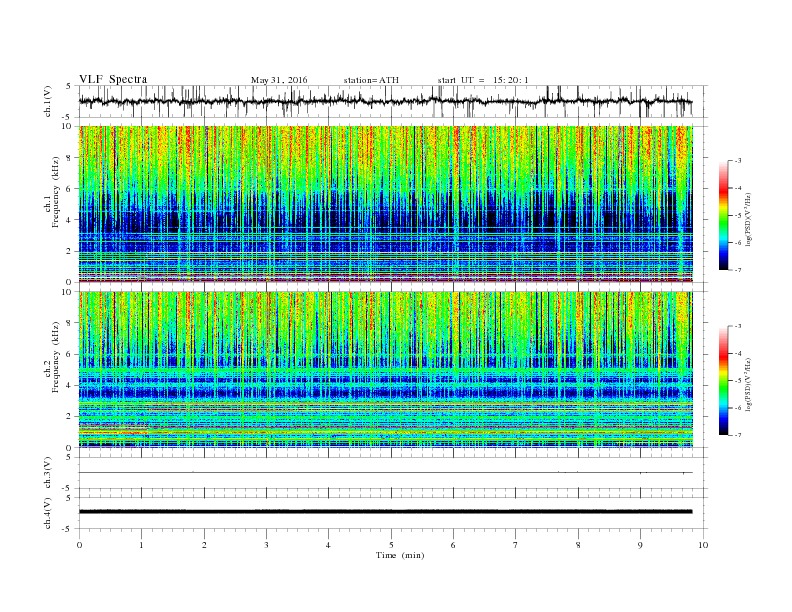This screenshot has height=612, width=792.
Task: Select the "start UT = 15:20:1" header text
Action: (x=483, y=80)
